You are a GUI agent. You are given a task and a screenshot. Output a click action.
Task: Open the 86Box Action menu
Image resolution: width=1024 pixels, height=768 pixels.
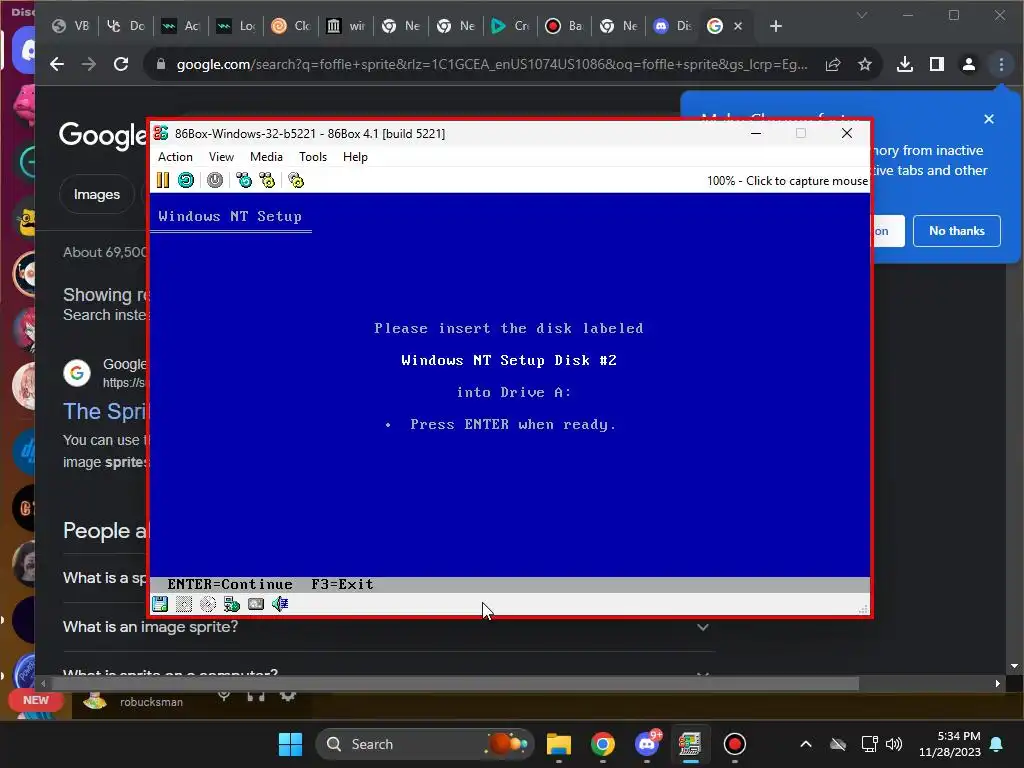175,157
